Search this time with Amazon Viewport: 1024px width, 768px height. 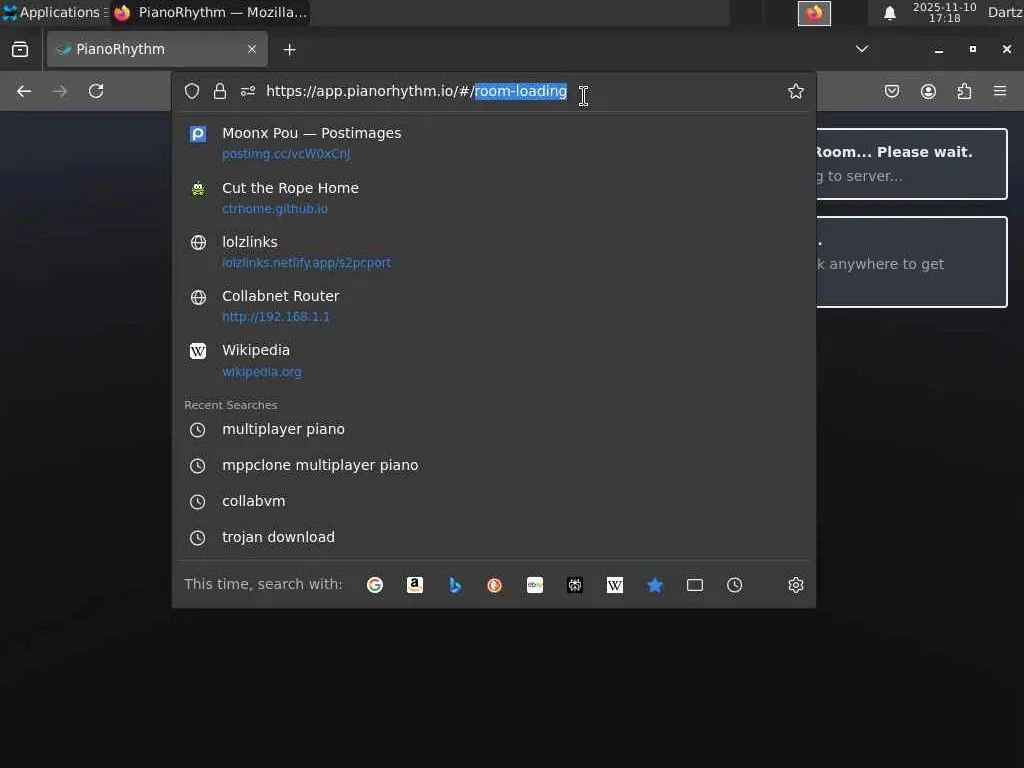415,585
